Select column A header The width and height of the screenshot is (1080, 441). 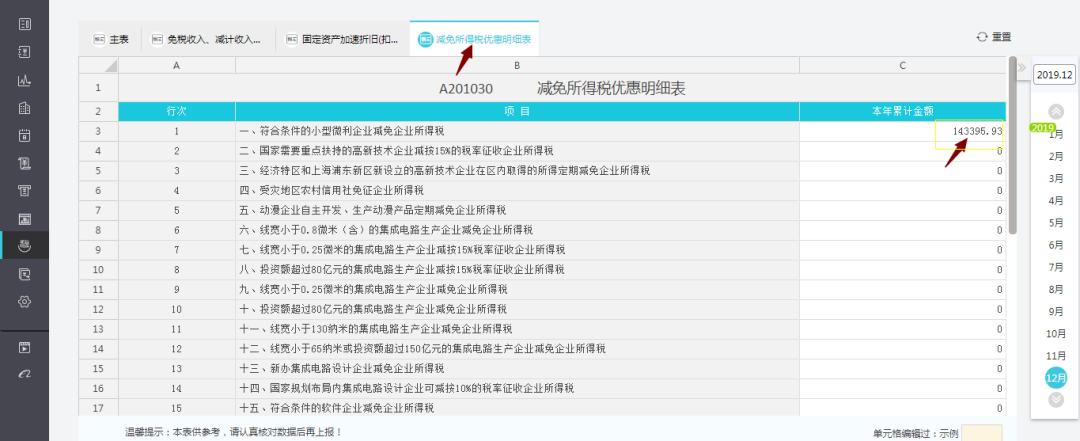[177, 65]
